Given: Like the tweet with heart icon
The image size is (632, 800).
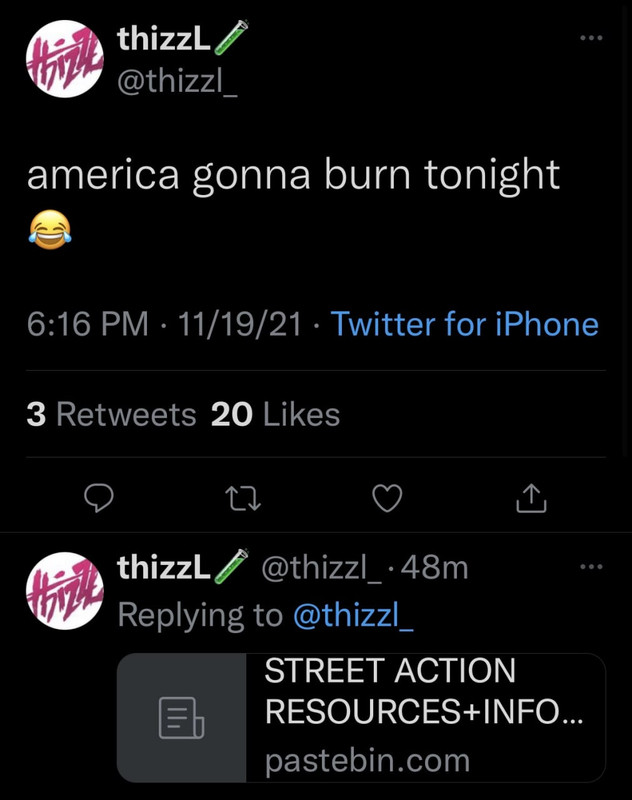Looking at the screenshot, I should click(x=387, y=497).
